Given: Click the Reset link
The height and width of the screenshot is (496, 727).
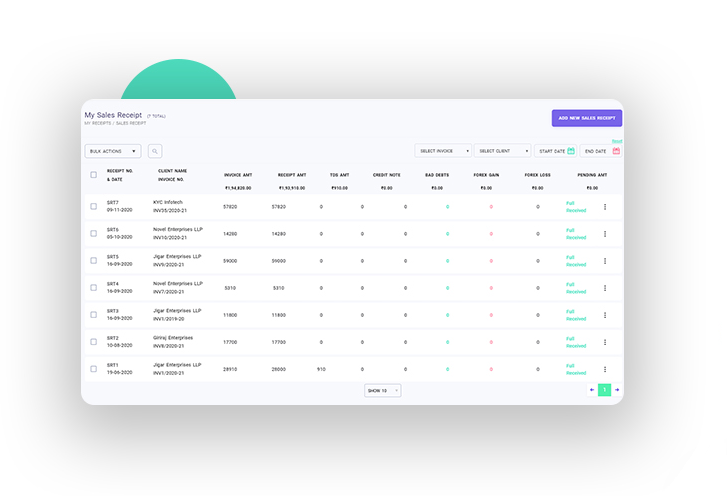Looking at the screenshot, I should click(x=617, y=141).
